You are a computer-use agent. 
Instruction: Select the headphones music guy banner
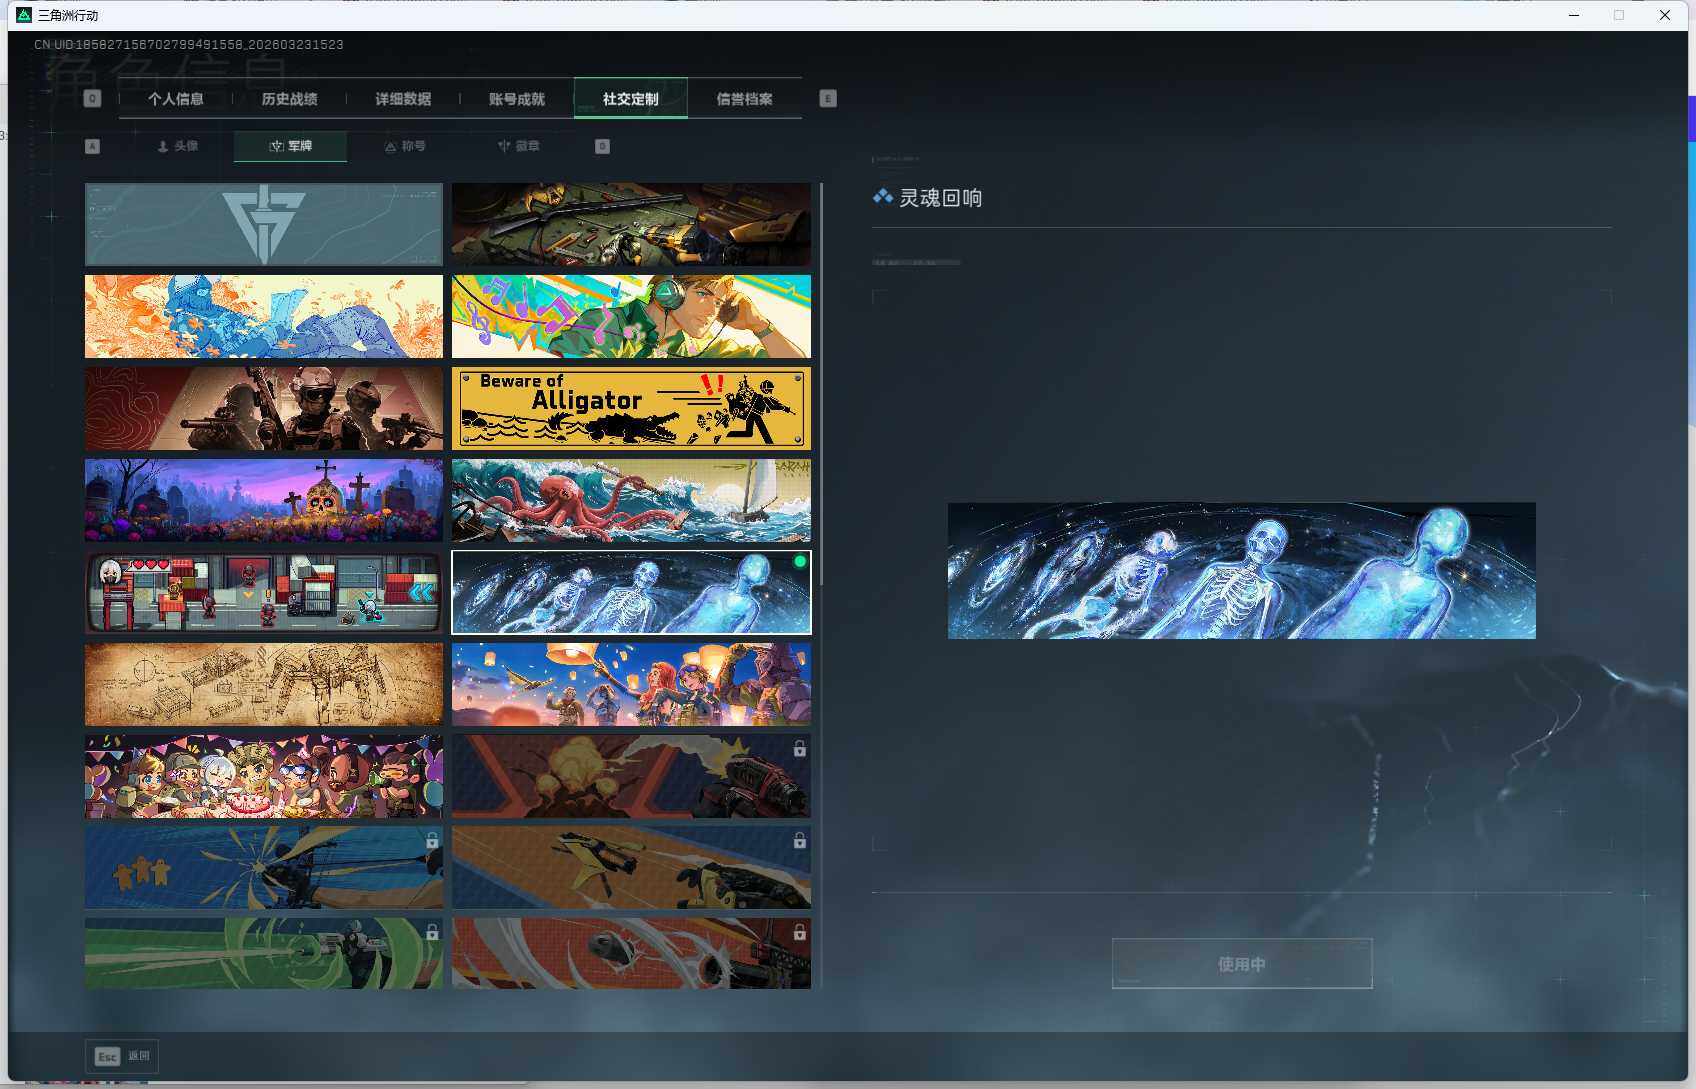pyautogui.click(x=631, y=316)
